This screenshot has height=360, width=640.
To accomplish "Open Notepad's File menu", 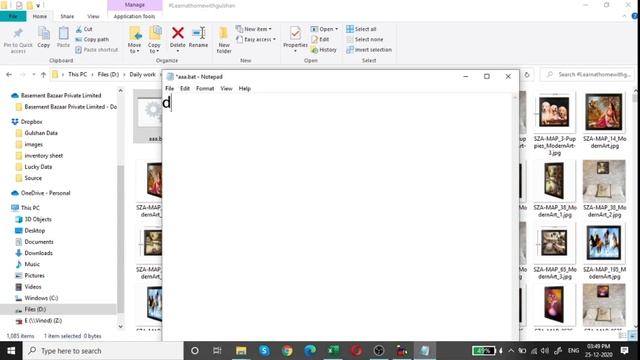I will [x=169, y=88].
